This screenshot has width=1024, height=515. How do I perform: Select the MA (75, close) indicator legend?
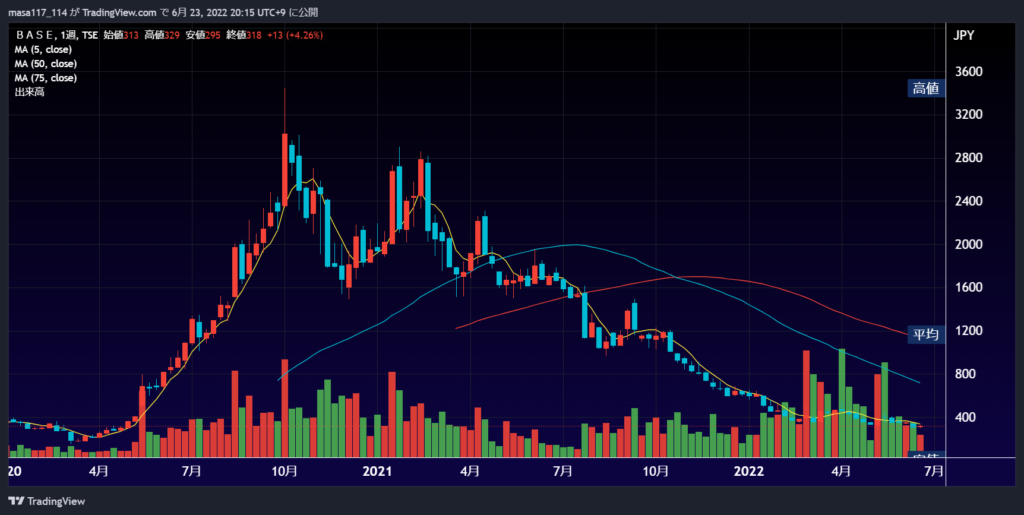(x=46, y=78)
